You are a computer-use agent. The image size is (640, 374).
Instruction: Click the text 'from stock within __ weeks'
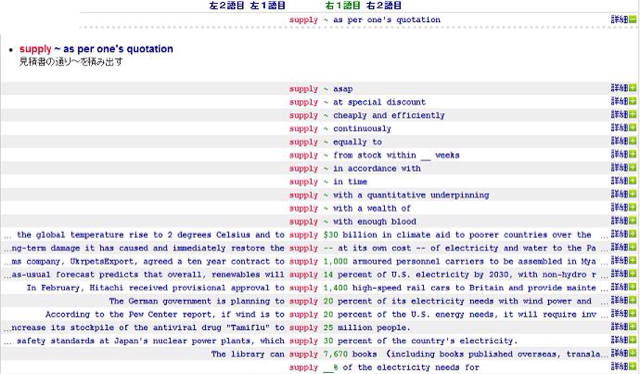396,155
